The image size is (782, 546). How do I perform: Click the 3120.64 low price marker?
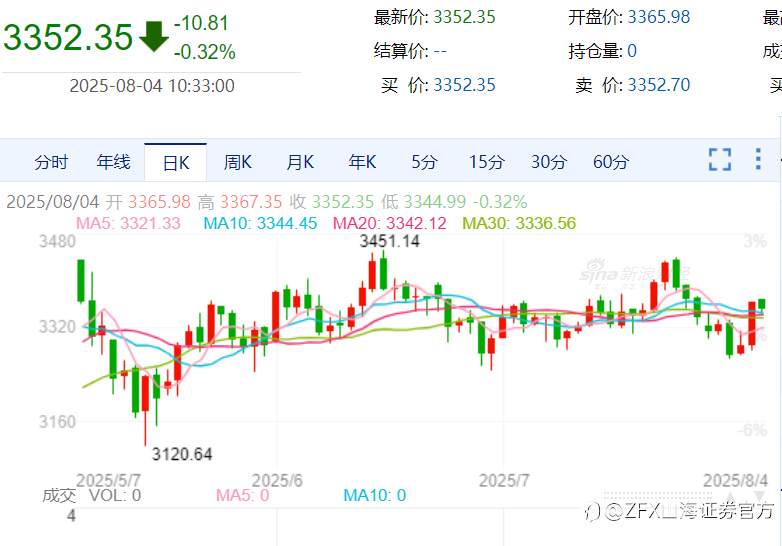182,454
